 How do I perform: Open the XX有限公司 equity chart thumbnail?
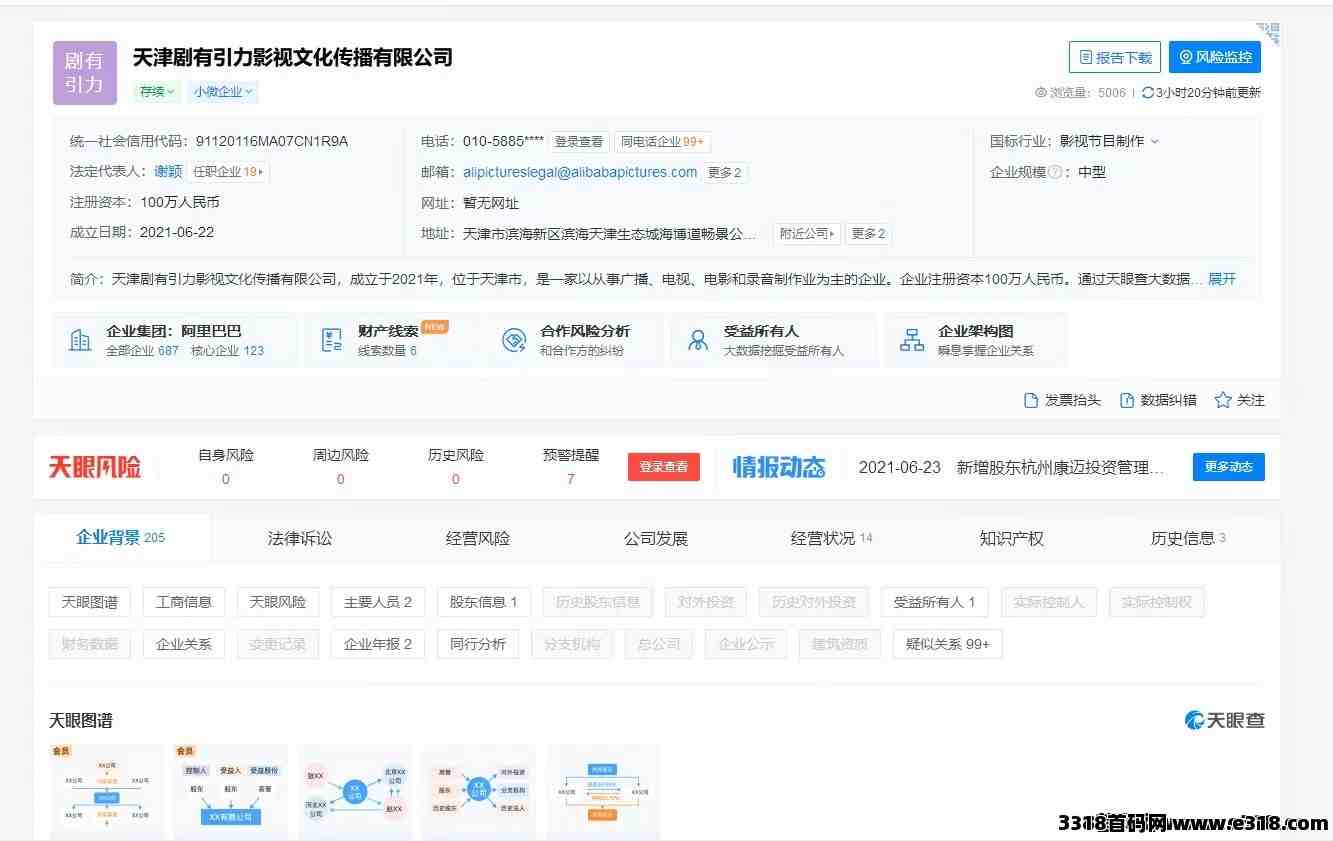pos(230,792)
